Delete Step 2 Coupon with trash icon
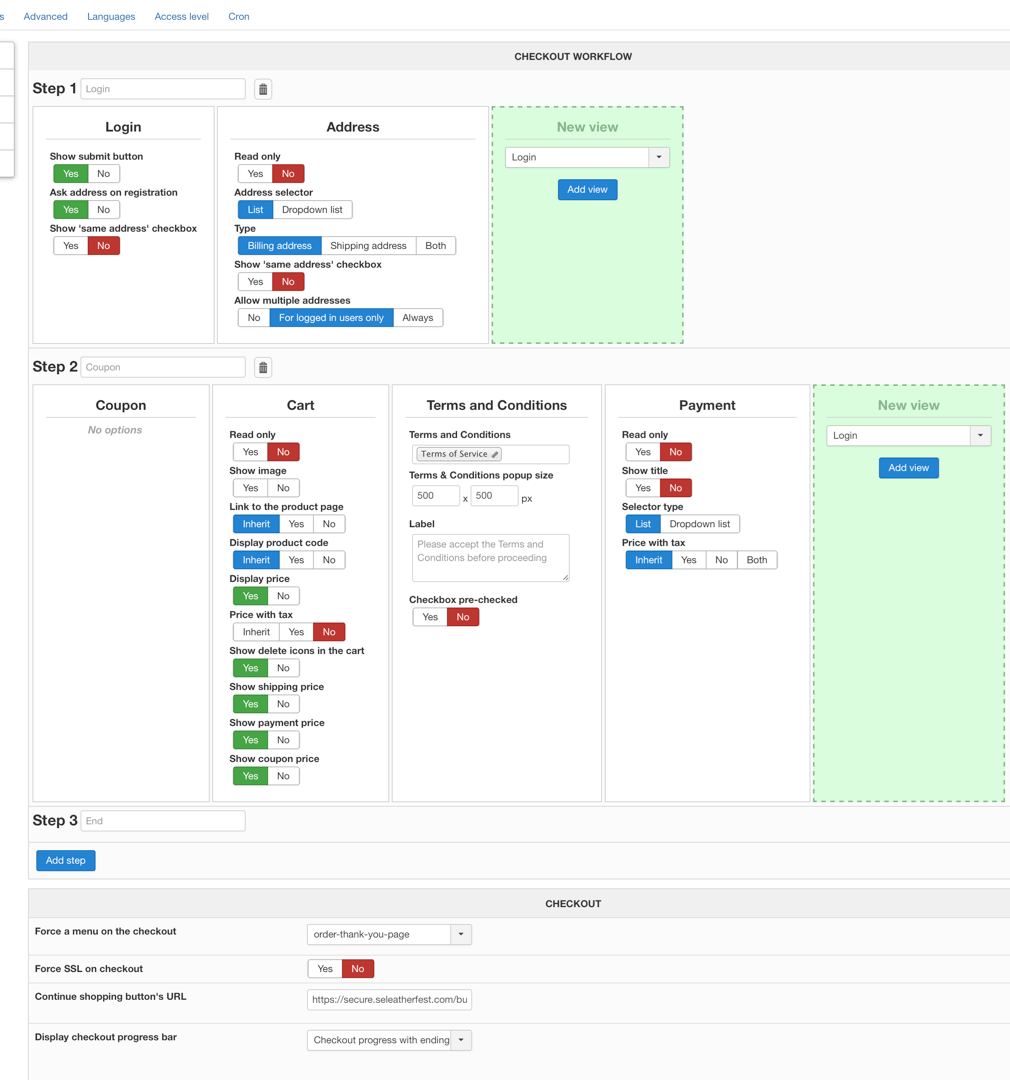 point(263,367)
